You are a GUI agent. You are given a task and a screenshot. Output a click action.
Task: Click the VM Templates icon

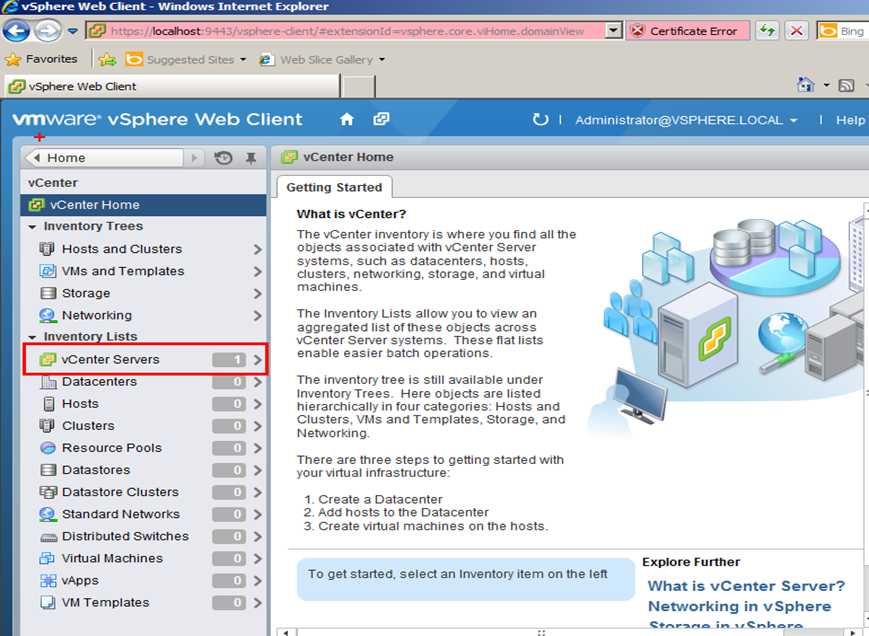[x=48, y=602]
